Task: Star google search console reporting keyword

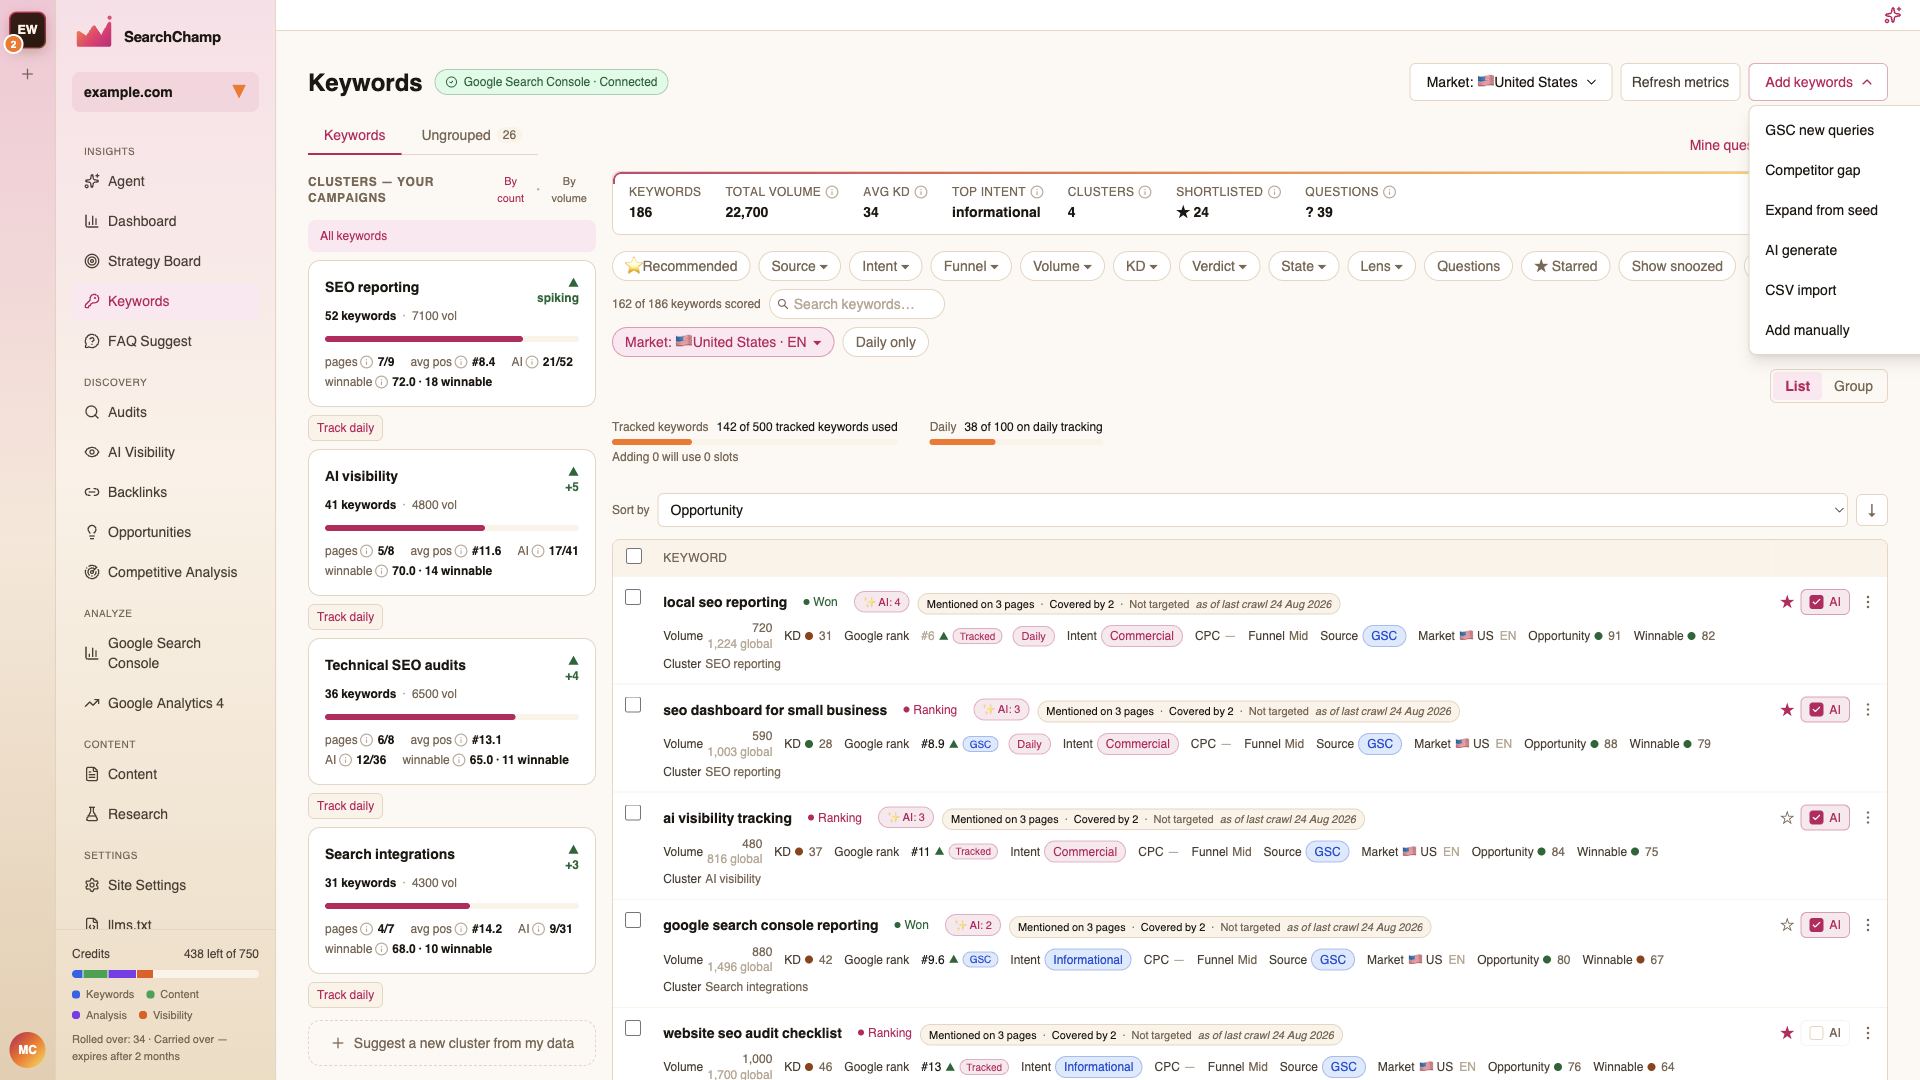Action: 1787,925
